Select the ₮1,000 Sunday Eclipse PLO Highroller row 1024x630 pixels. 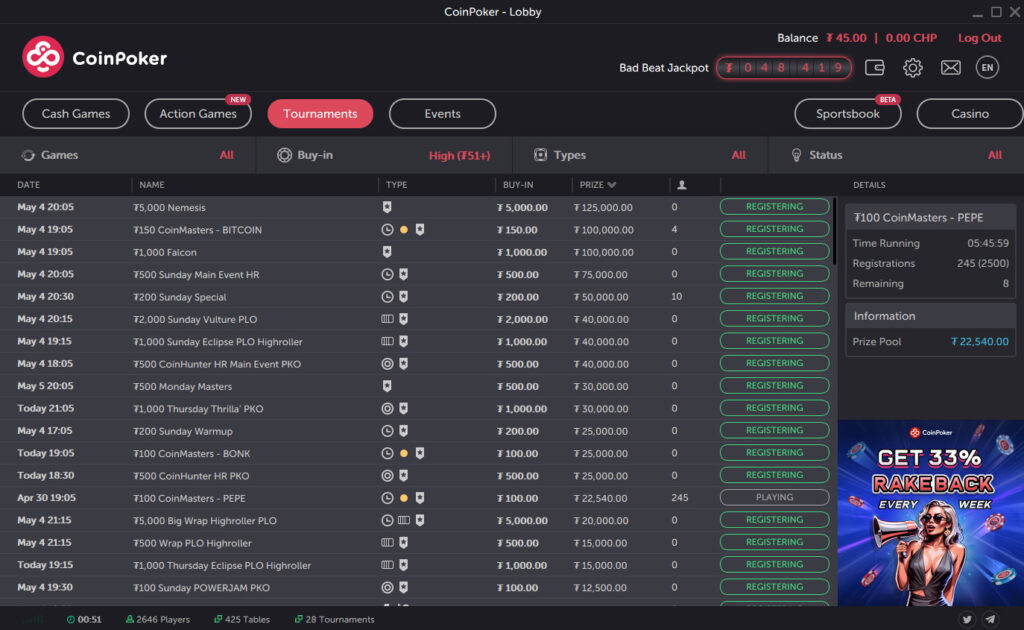tap(416, 341)
